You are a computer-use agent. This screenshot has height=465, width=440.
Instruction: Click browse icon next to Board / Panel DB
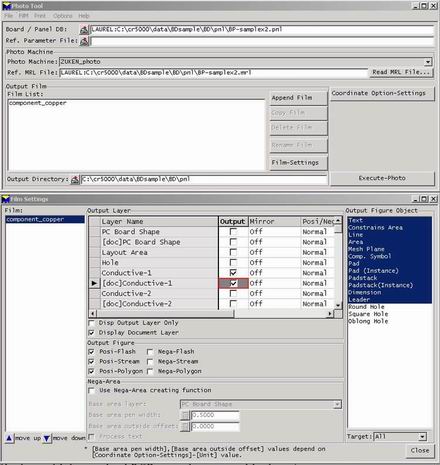(84, 30)
